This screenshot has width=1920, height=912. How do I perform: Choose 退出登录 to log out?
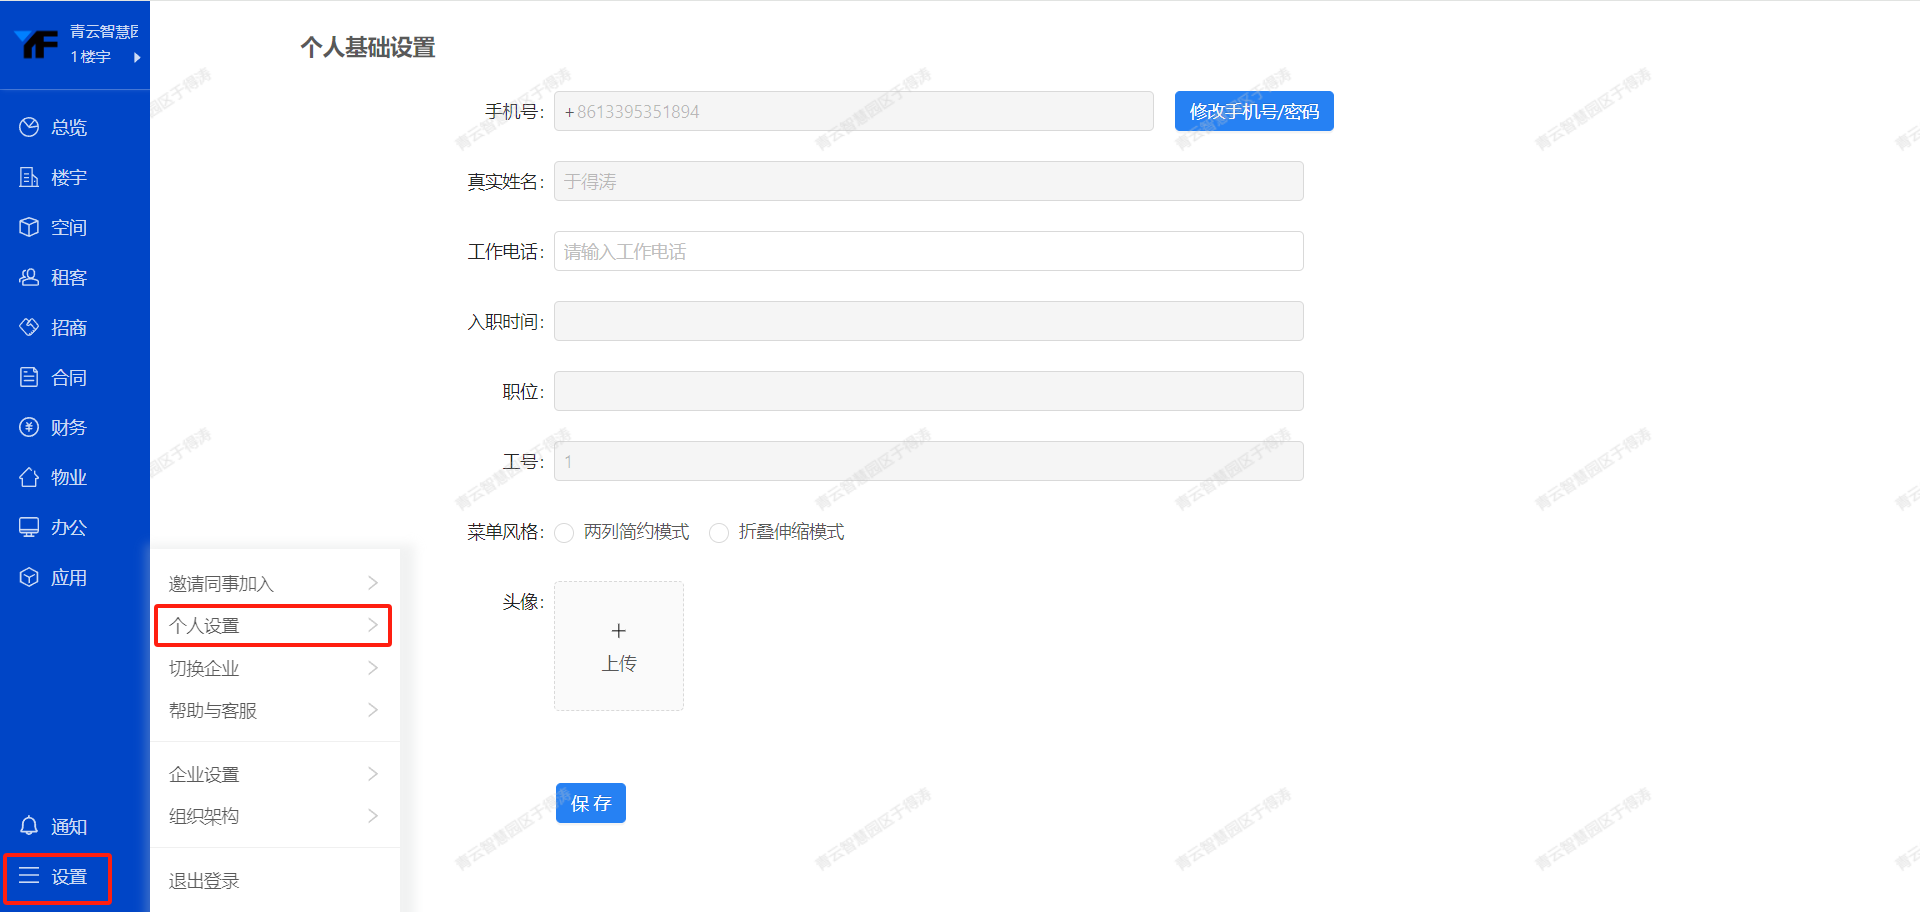click(x=204, y=881)
